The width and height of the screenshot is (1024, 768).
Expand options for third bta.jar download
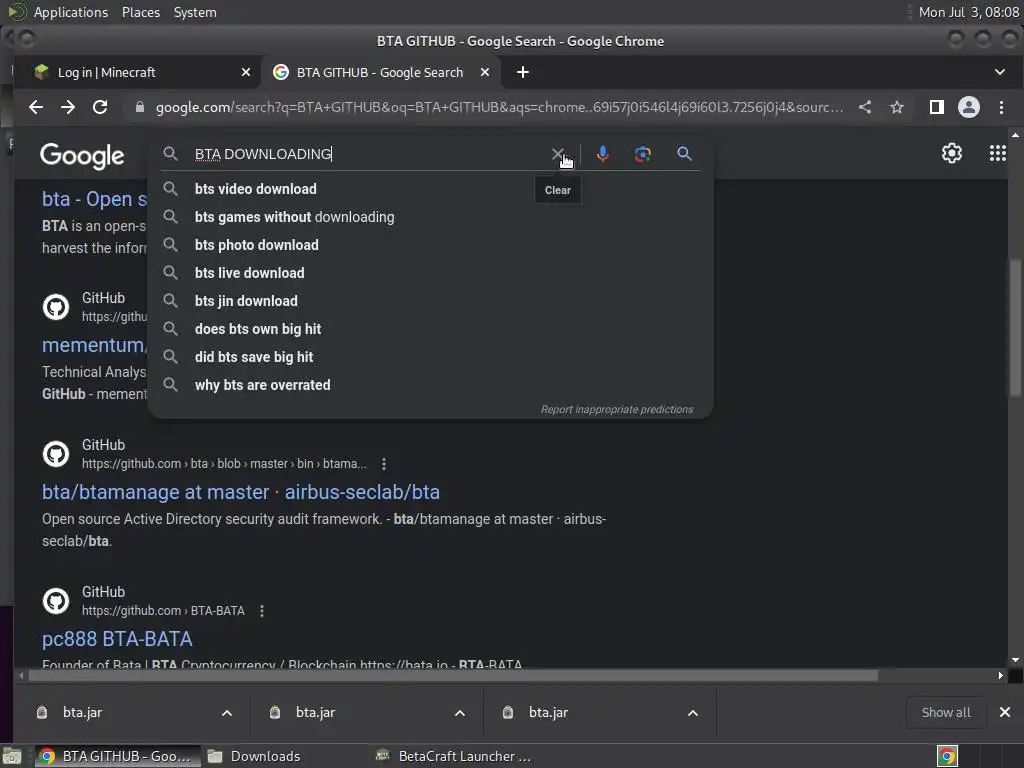tap(693, 712)
